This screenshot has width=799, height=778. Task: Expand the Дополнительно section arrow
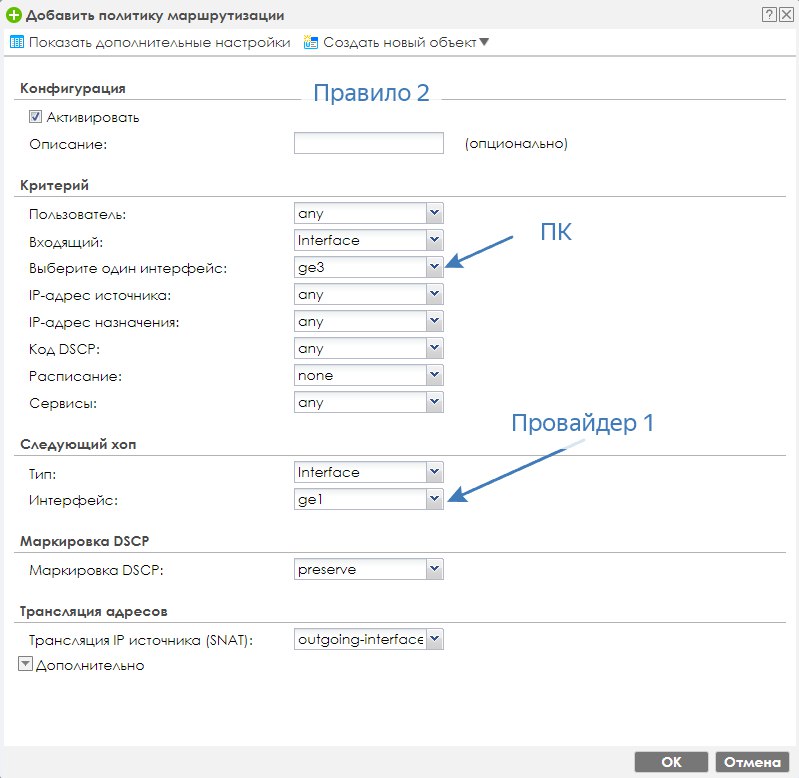(x=25, y=664)
